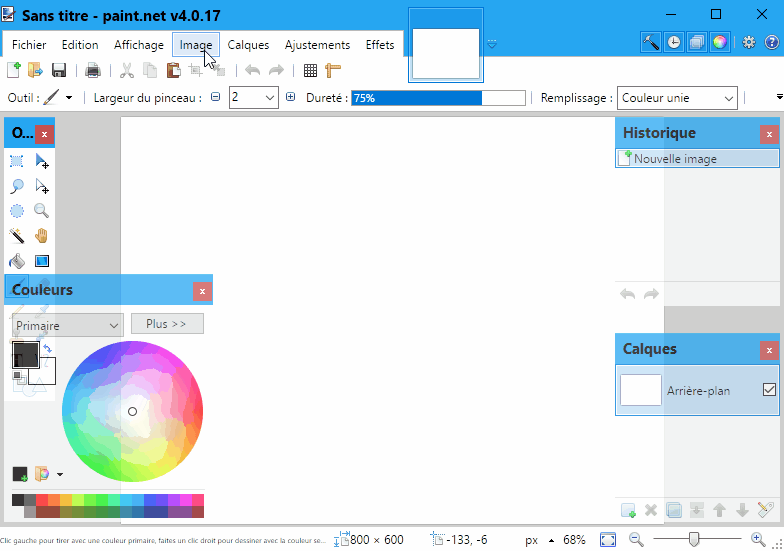Open the Fichier menu

(x=29, y=45)
